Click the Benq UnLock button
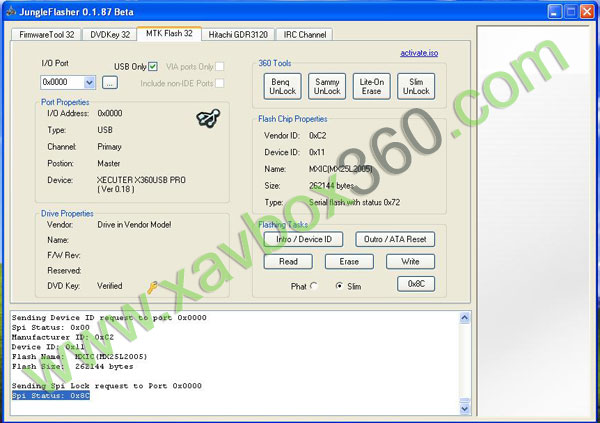The height and width of the screenshot is (423, 600). 283,87
